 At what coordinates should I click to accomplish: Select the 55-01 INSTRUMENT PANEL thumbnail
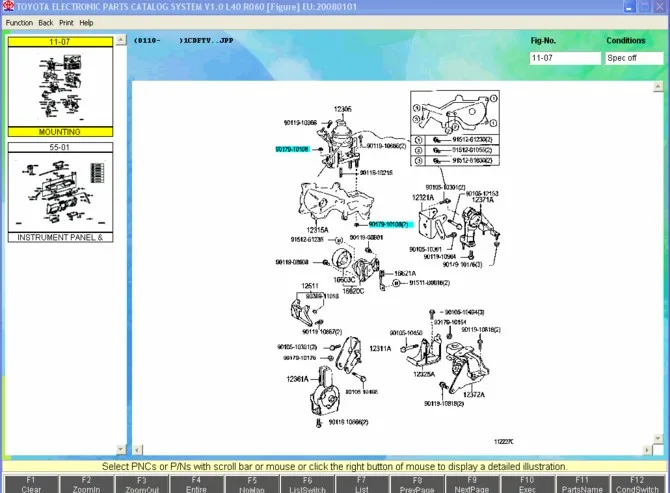point(60,192)
